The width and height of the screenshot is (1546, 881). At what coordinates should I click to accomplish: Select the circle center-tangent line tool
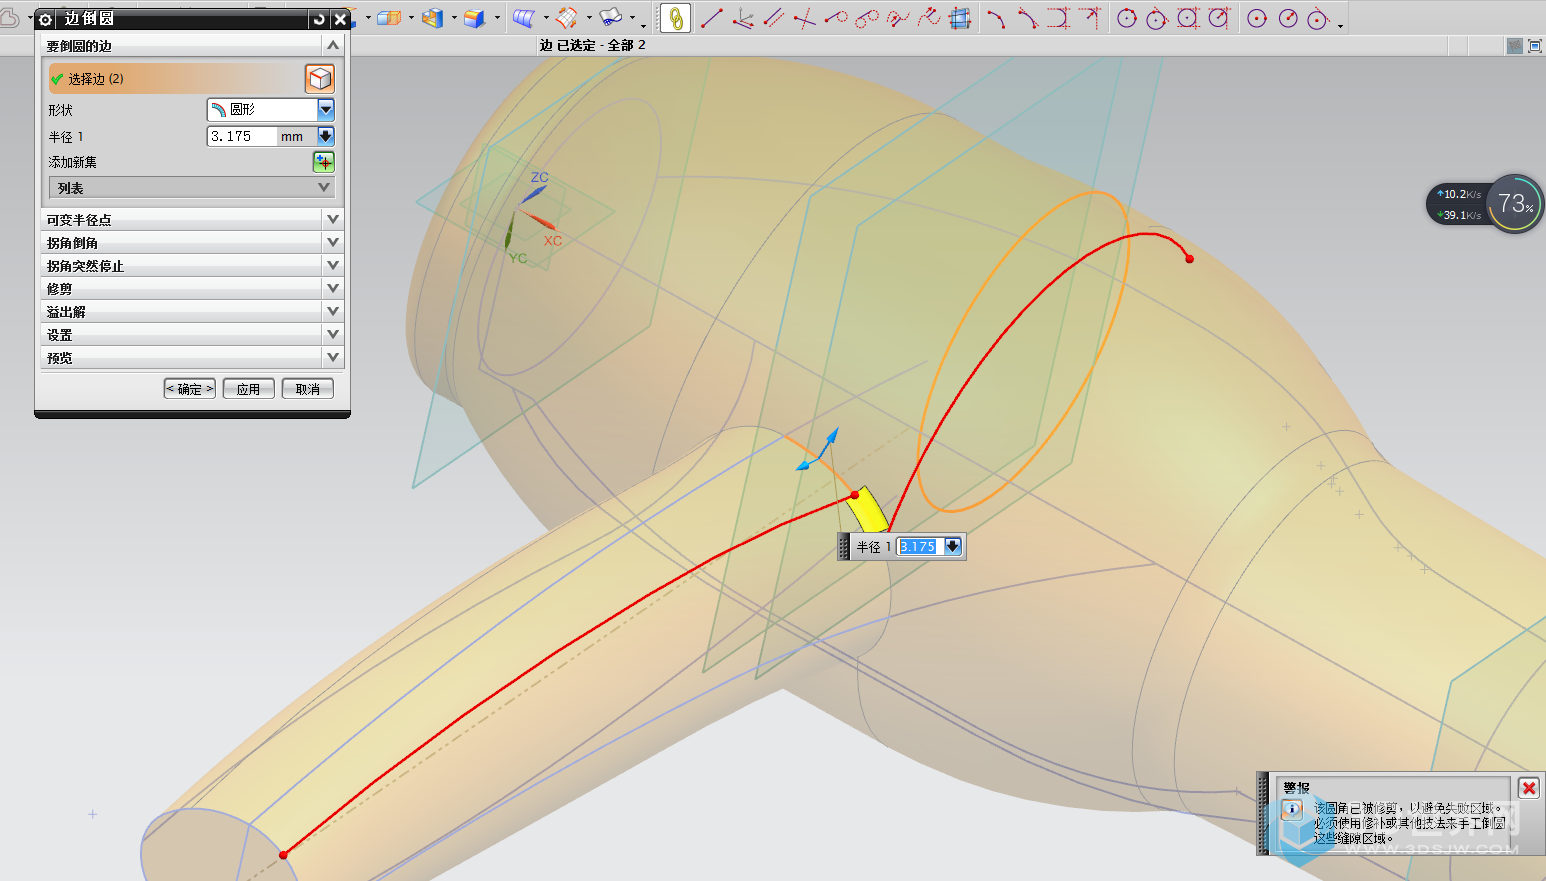(1318, 18)
